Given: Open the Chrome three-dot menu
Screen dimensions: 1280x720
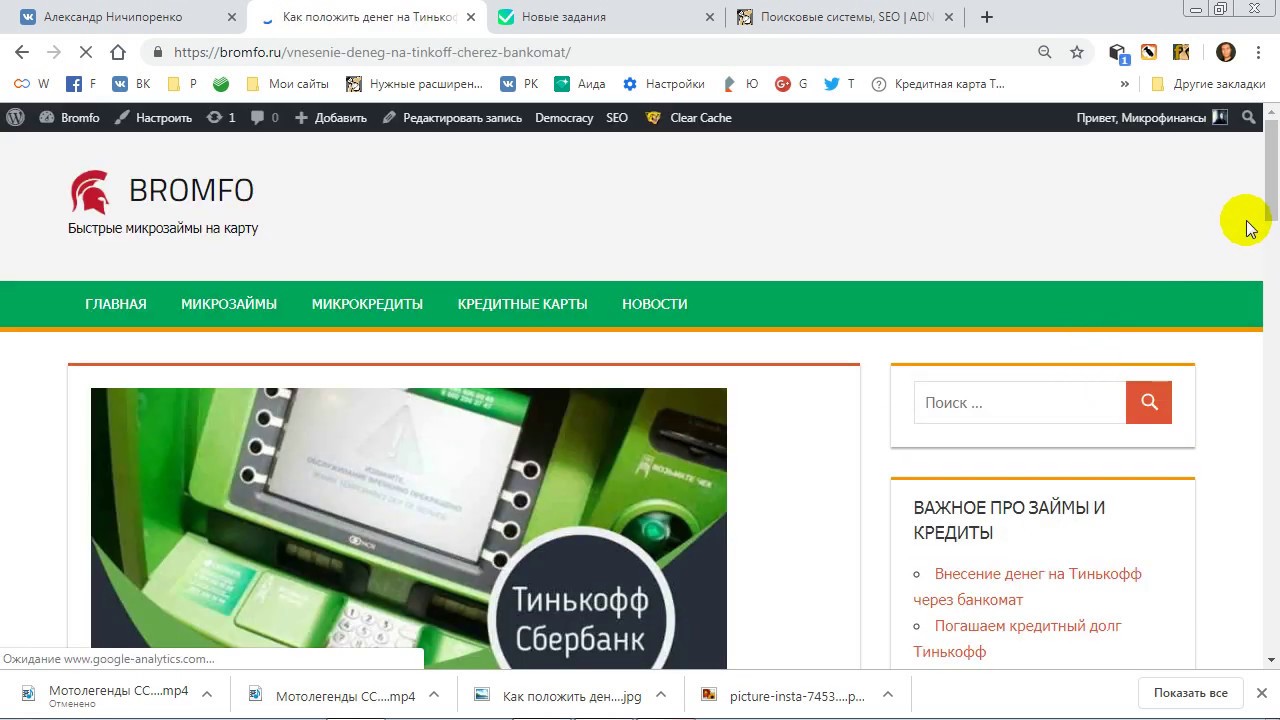Looking at the screenshot, I should 1258,52.
